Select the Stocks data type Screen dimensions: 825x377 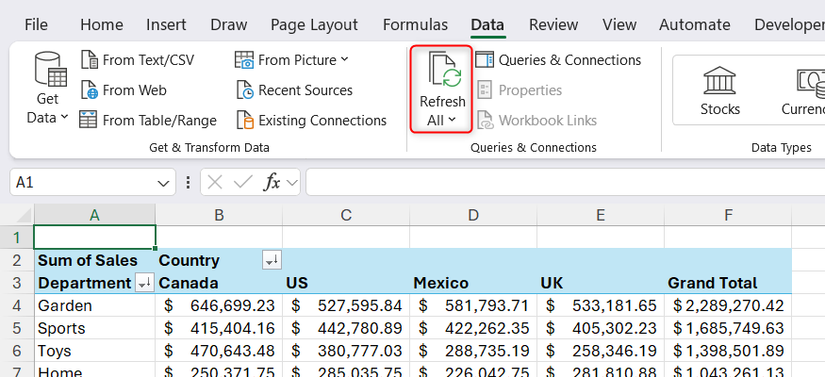(720, 90)
